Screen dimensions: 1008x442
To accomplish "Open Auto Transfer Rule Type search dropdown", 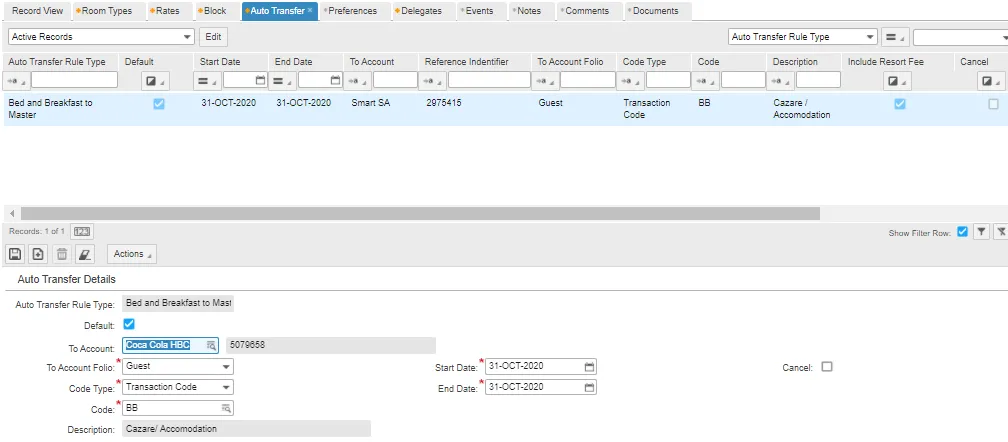I will tap(803, 37).
